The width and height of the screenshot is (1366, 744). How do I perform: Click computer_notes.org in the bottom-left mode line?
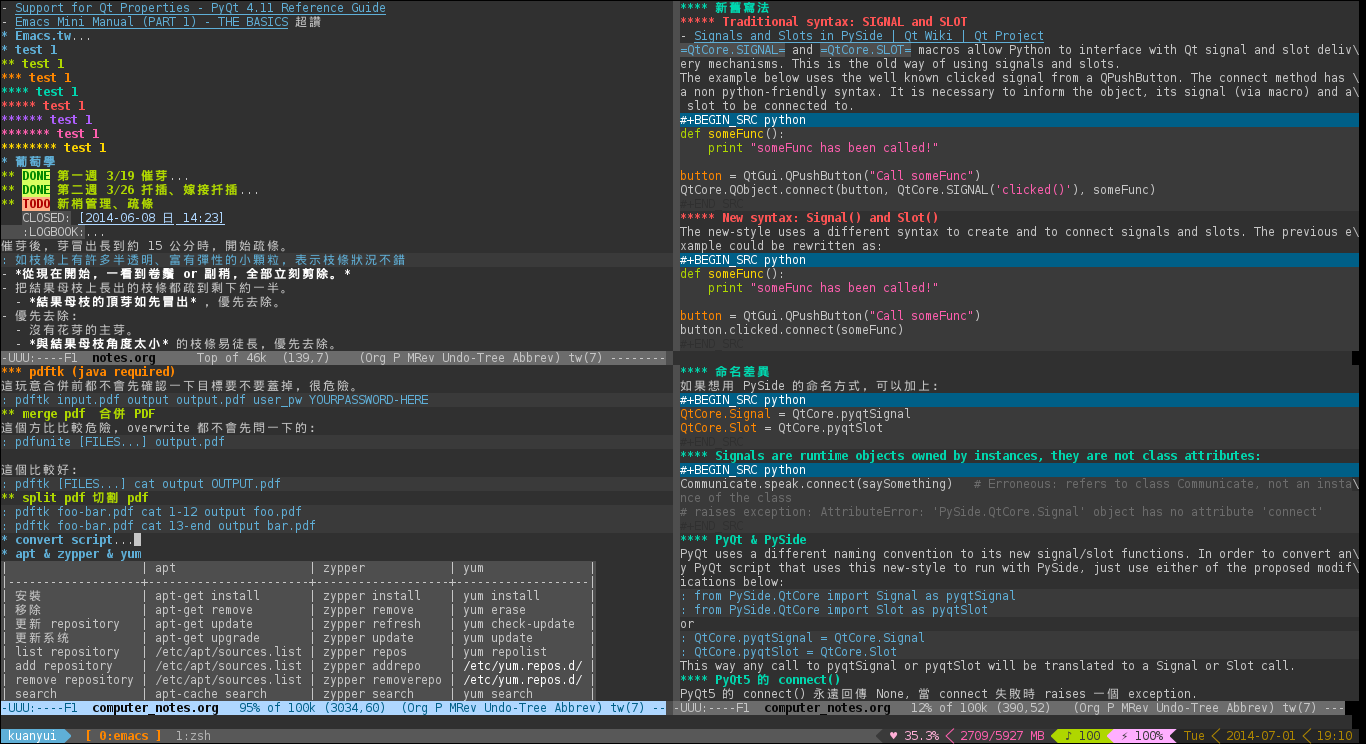tap(155, 708)
